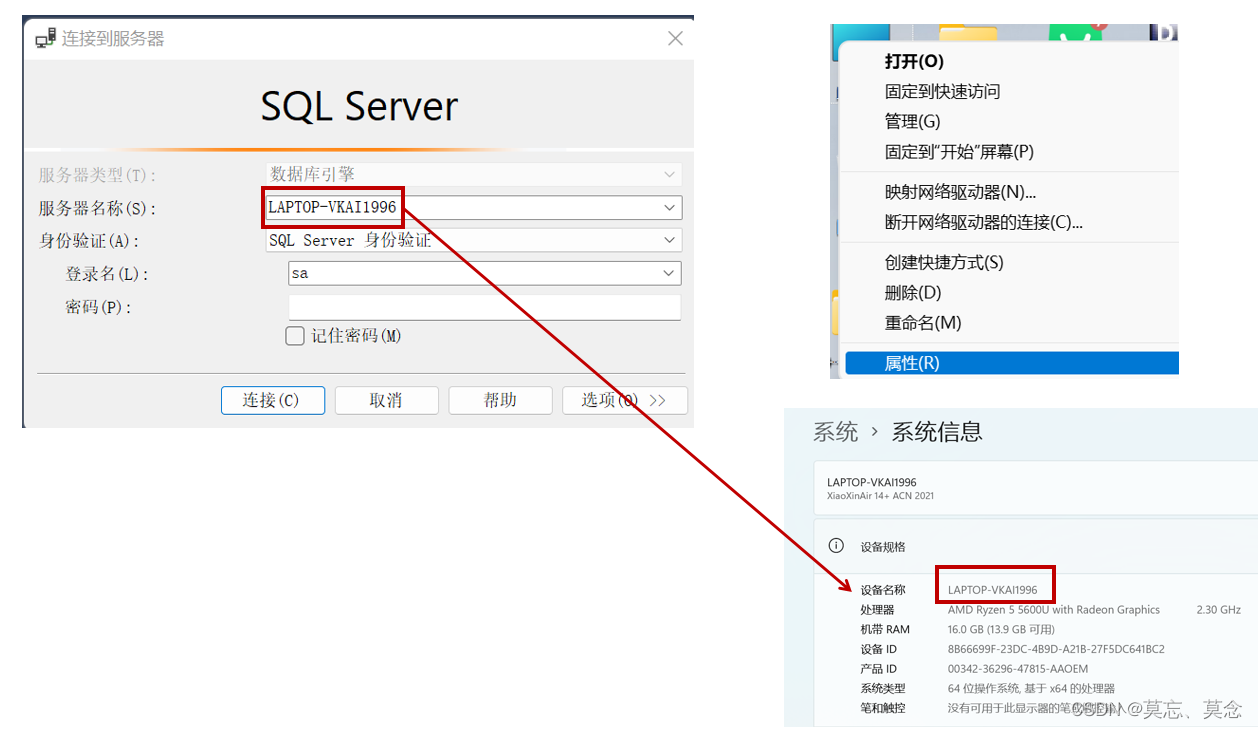Choose 重命名(M) in the context menu
Viewport: 1258px width, 729px height.
[1010, 323]
